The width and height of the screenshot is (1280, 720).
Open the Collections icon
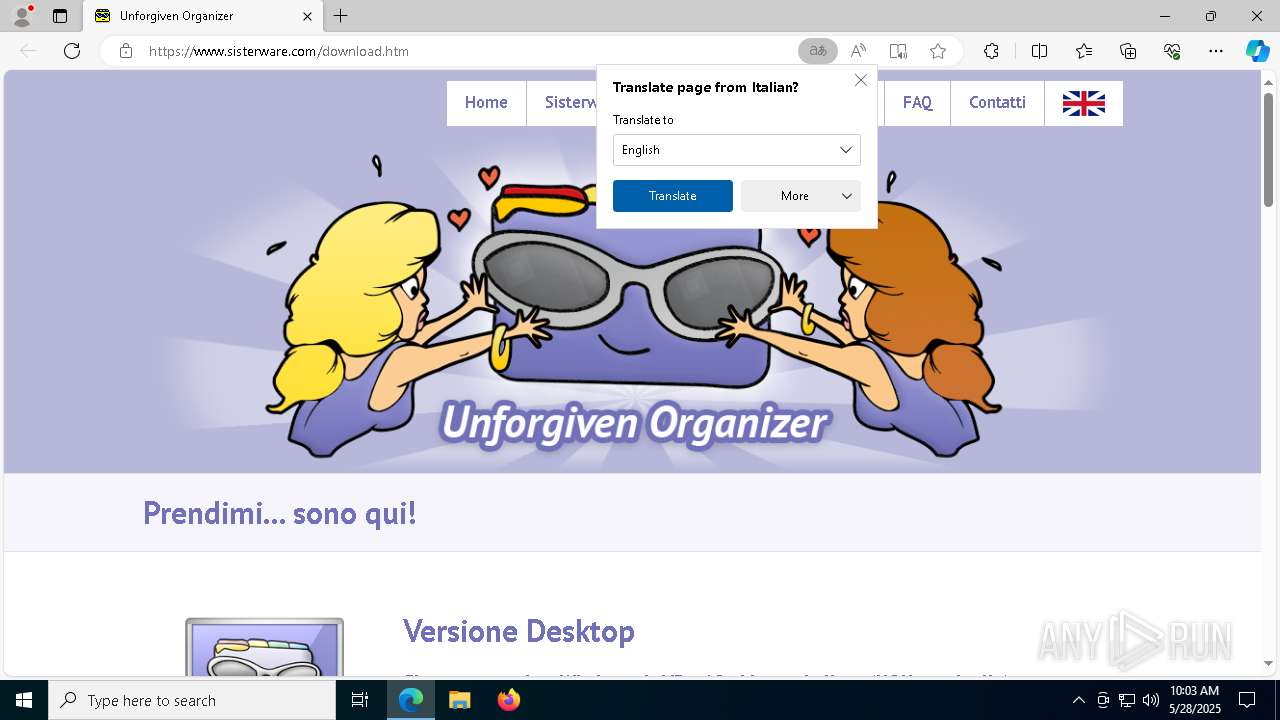point(1128,51)
